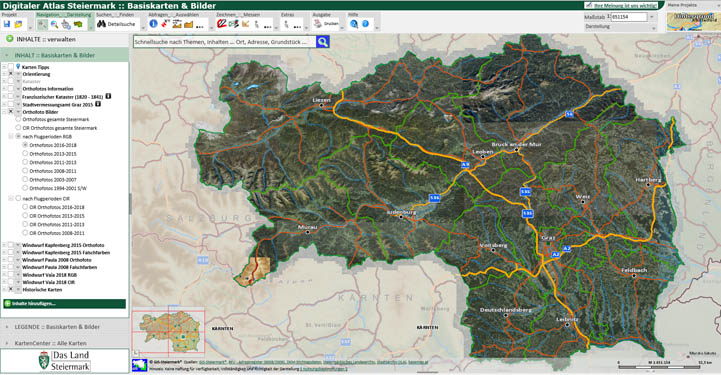
Task: Open the Zeichnen Messen toolbar group
Action: click(x=238, y=15)
